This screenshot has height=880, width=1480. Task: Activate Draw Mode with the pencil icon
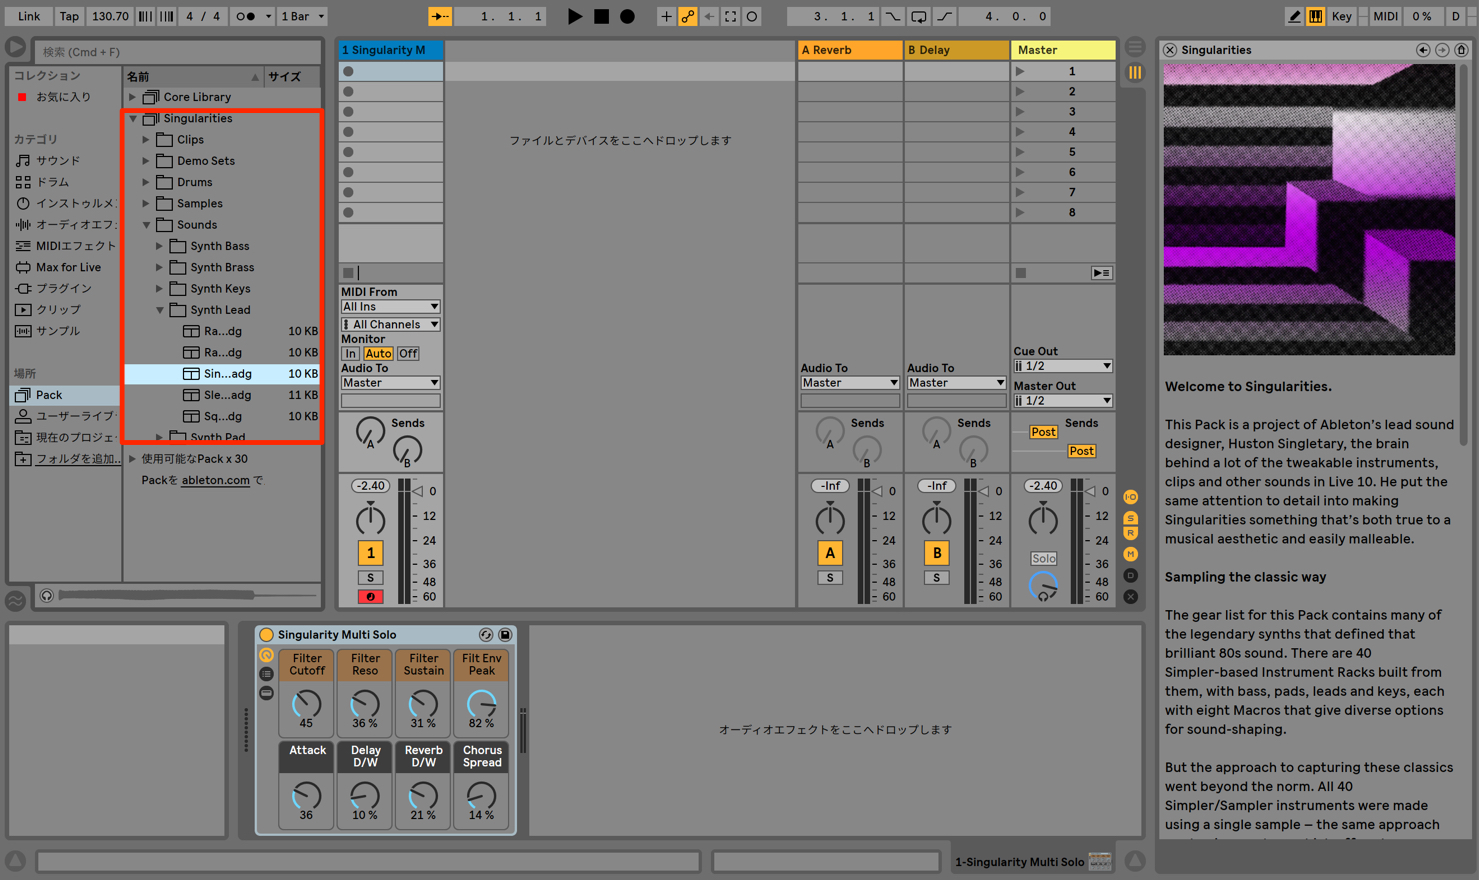(x=1293, y=16)
